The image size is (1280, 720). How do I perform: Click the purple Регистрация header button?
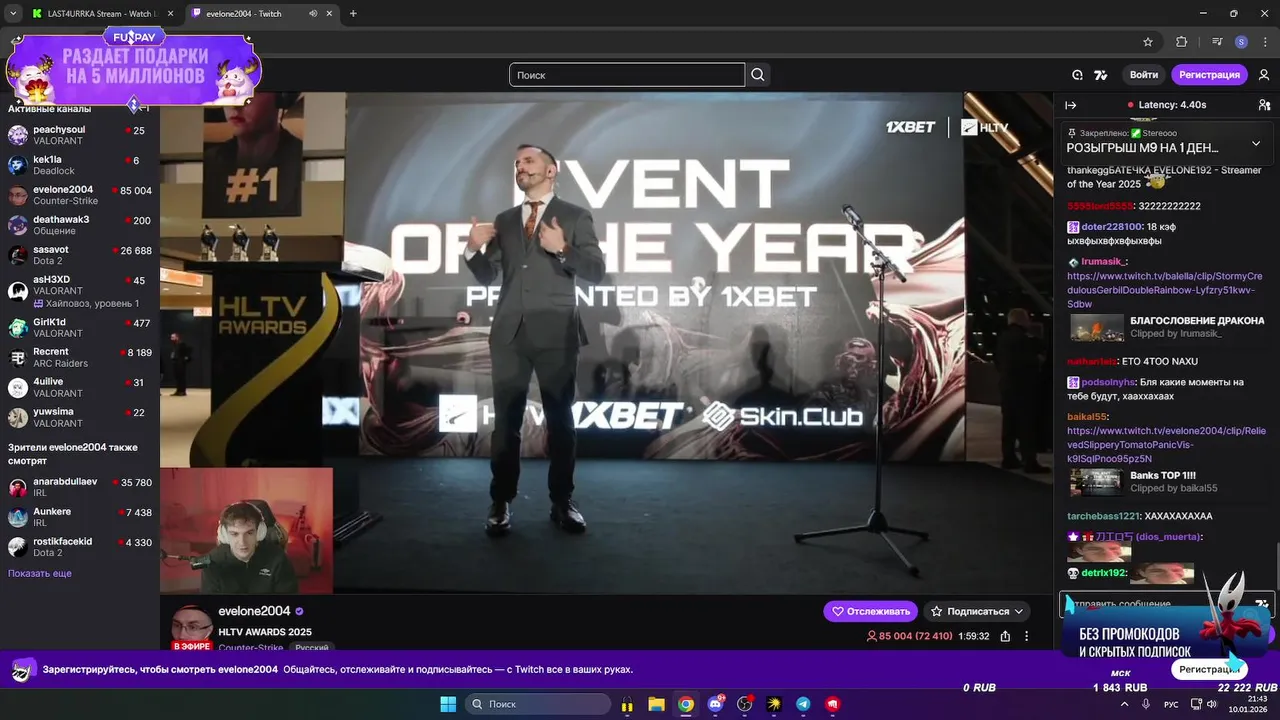[1209, 75]
